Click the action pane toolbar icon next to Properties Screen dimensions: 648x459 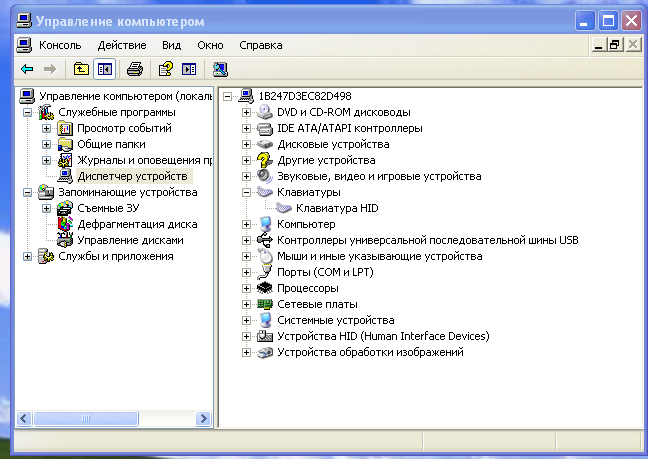coord(189,69)
